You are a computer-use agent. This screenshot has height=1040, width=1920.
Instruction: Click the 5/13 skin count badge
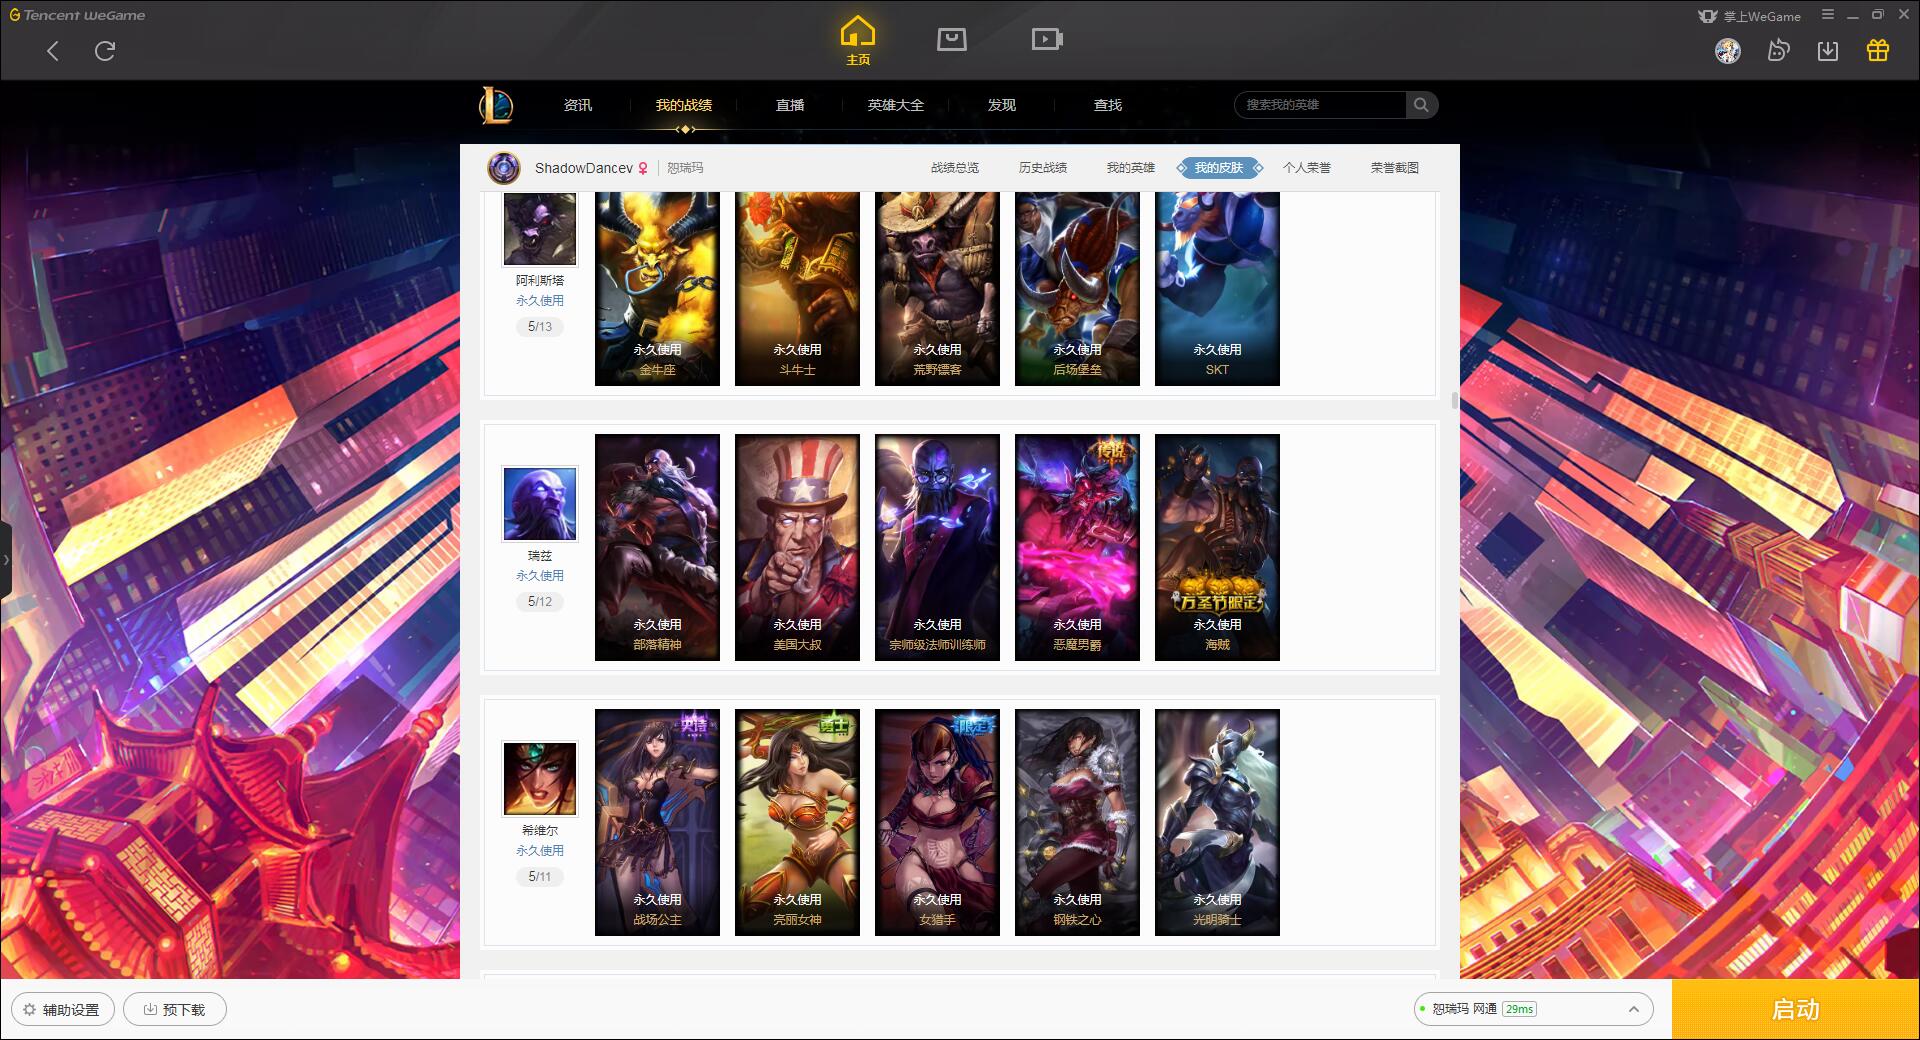point(540,327)
